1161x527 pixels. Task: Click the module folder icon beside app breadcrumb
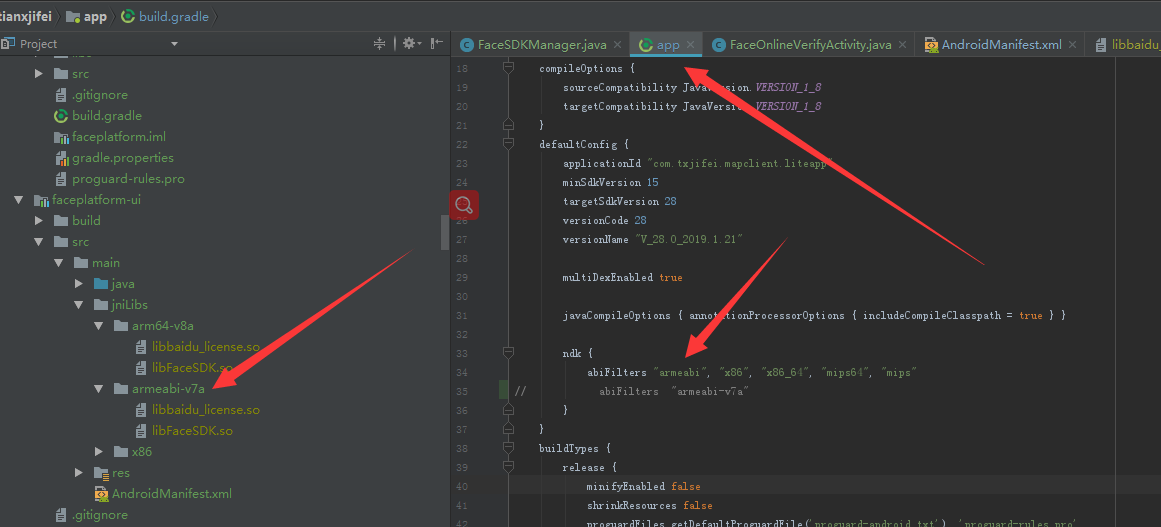pyautogui.click(x=73, y=16)
